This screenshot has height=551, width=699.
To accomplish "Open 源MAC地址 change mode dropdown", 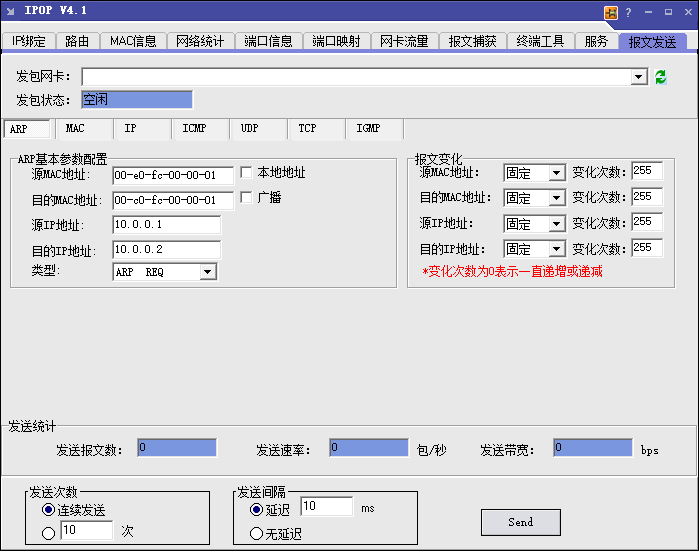I will tap(556, 173).
